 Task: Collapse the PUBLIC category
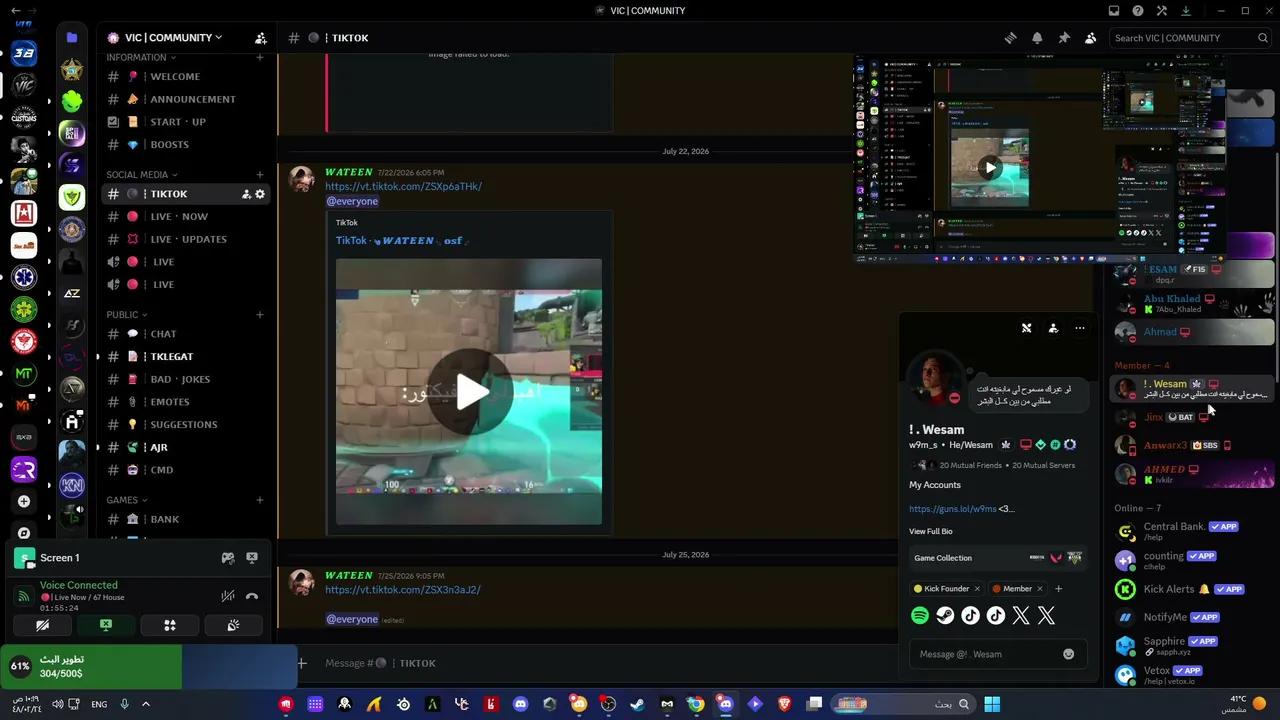(126, 315)
